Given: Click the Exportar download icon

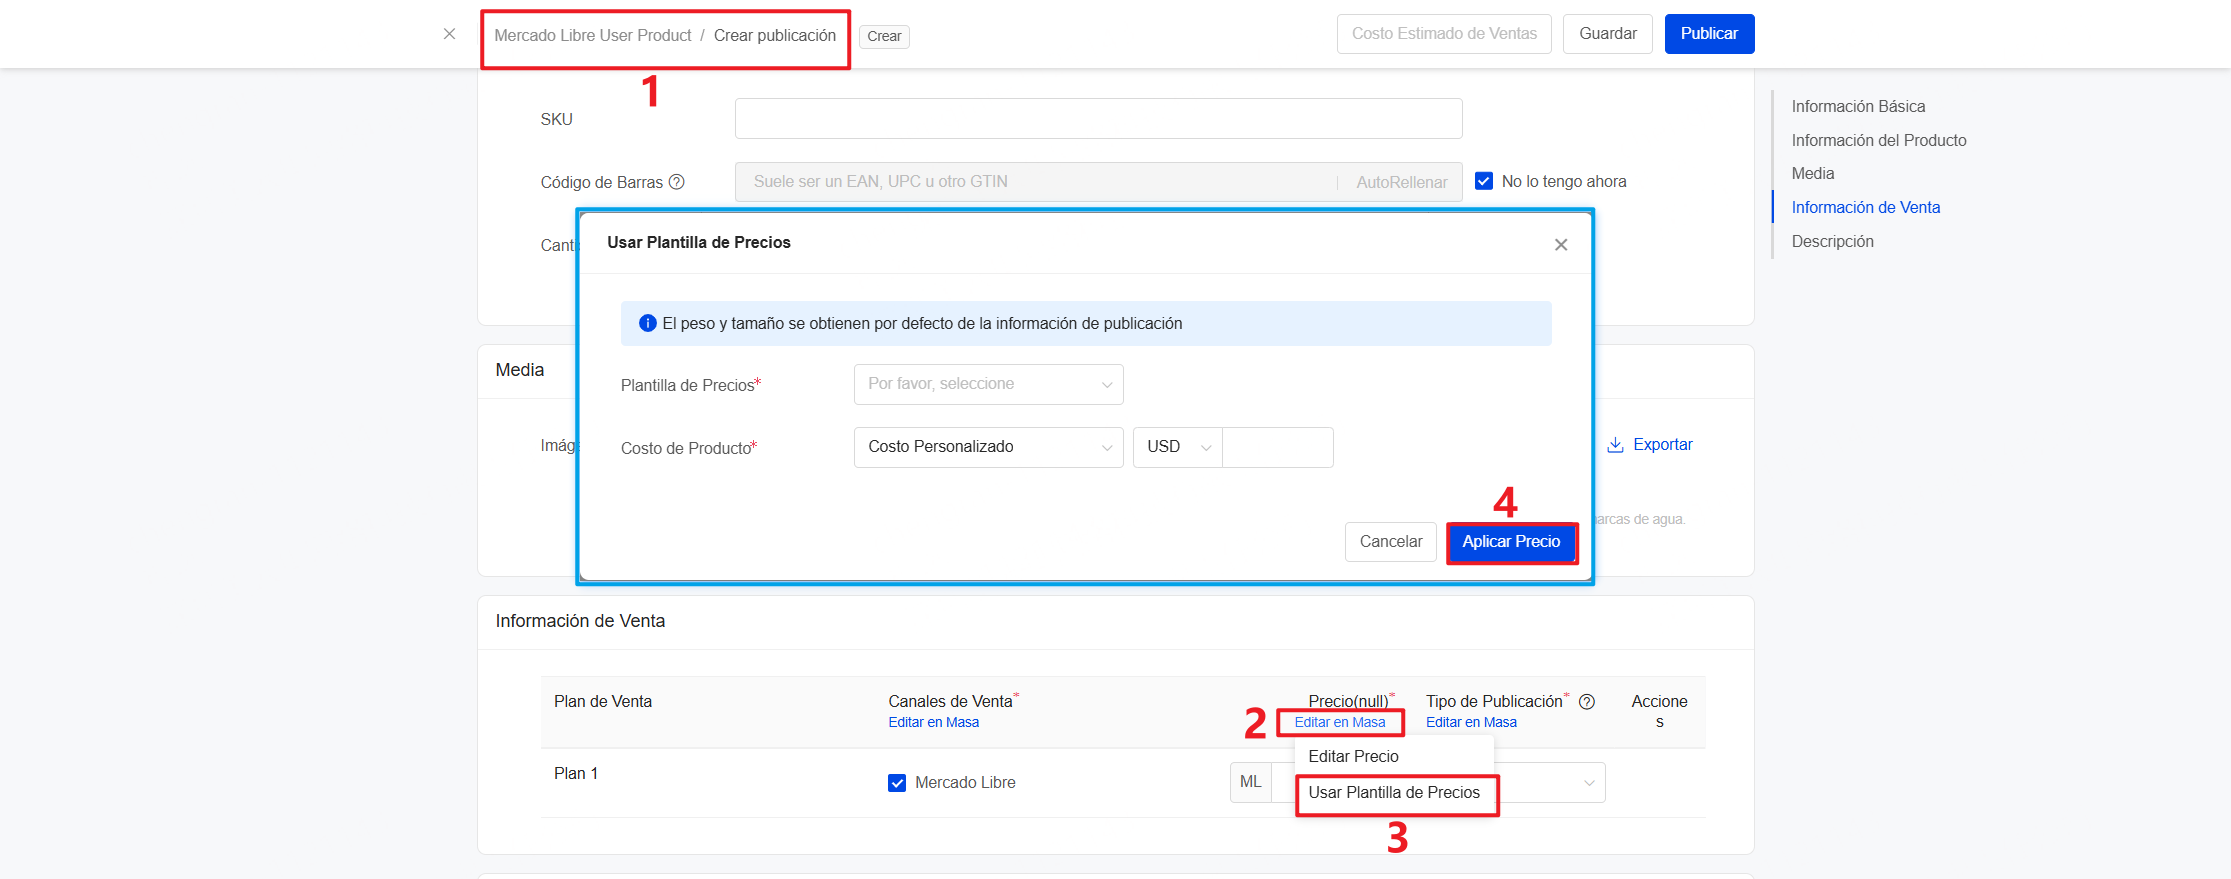Looking at the screenshot, I should [x=1615, y=445].
